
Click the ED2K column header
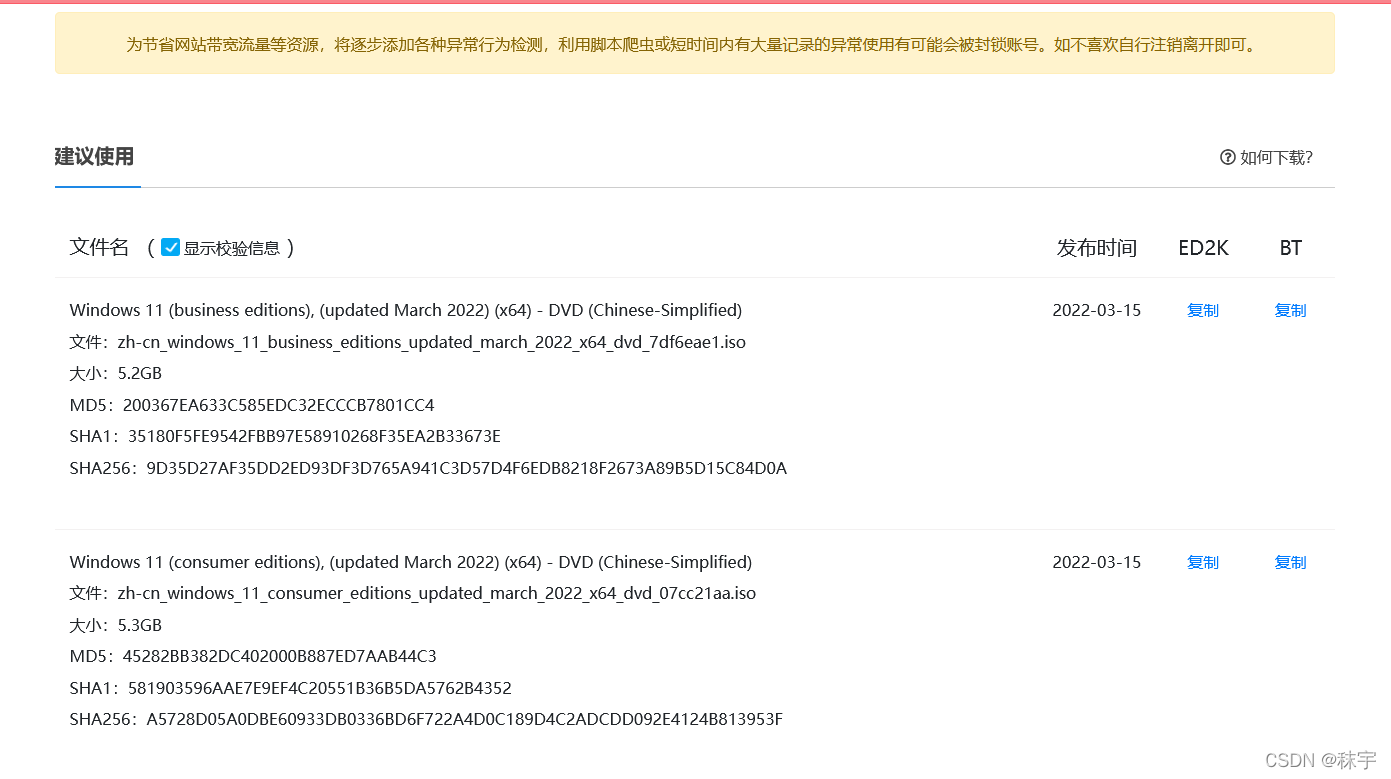coord(1203,248)
